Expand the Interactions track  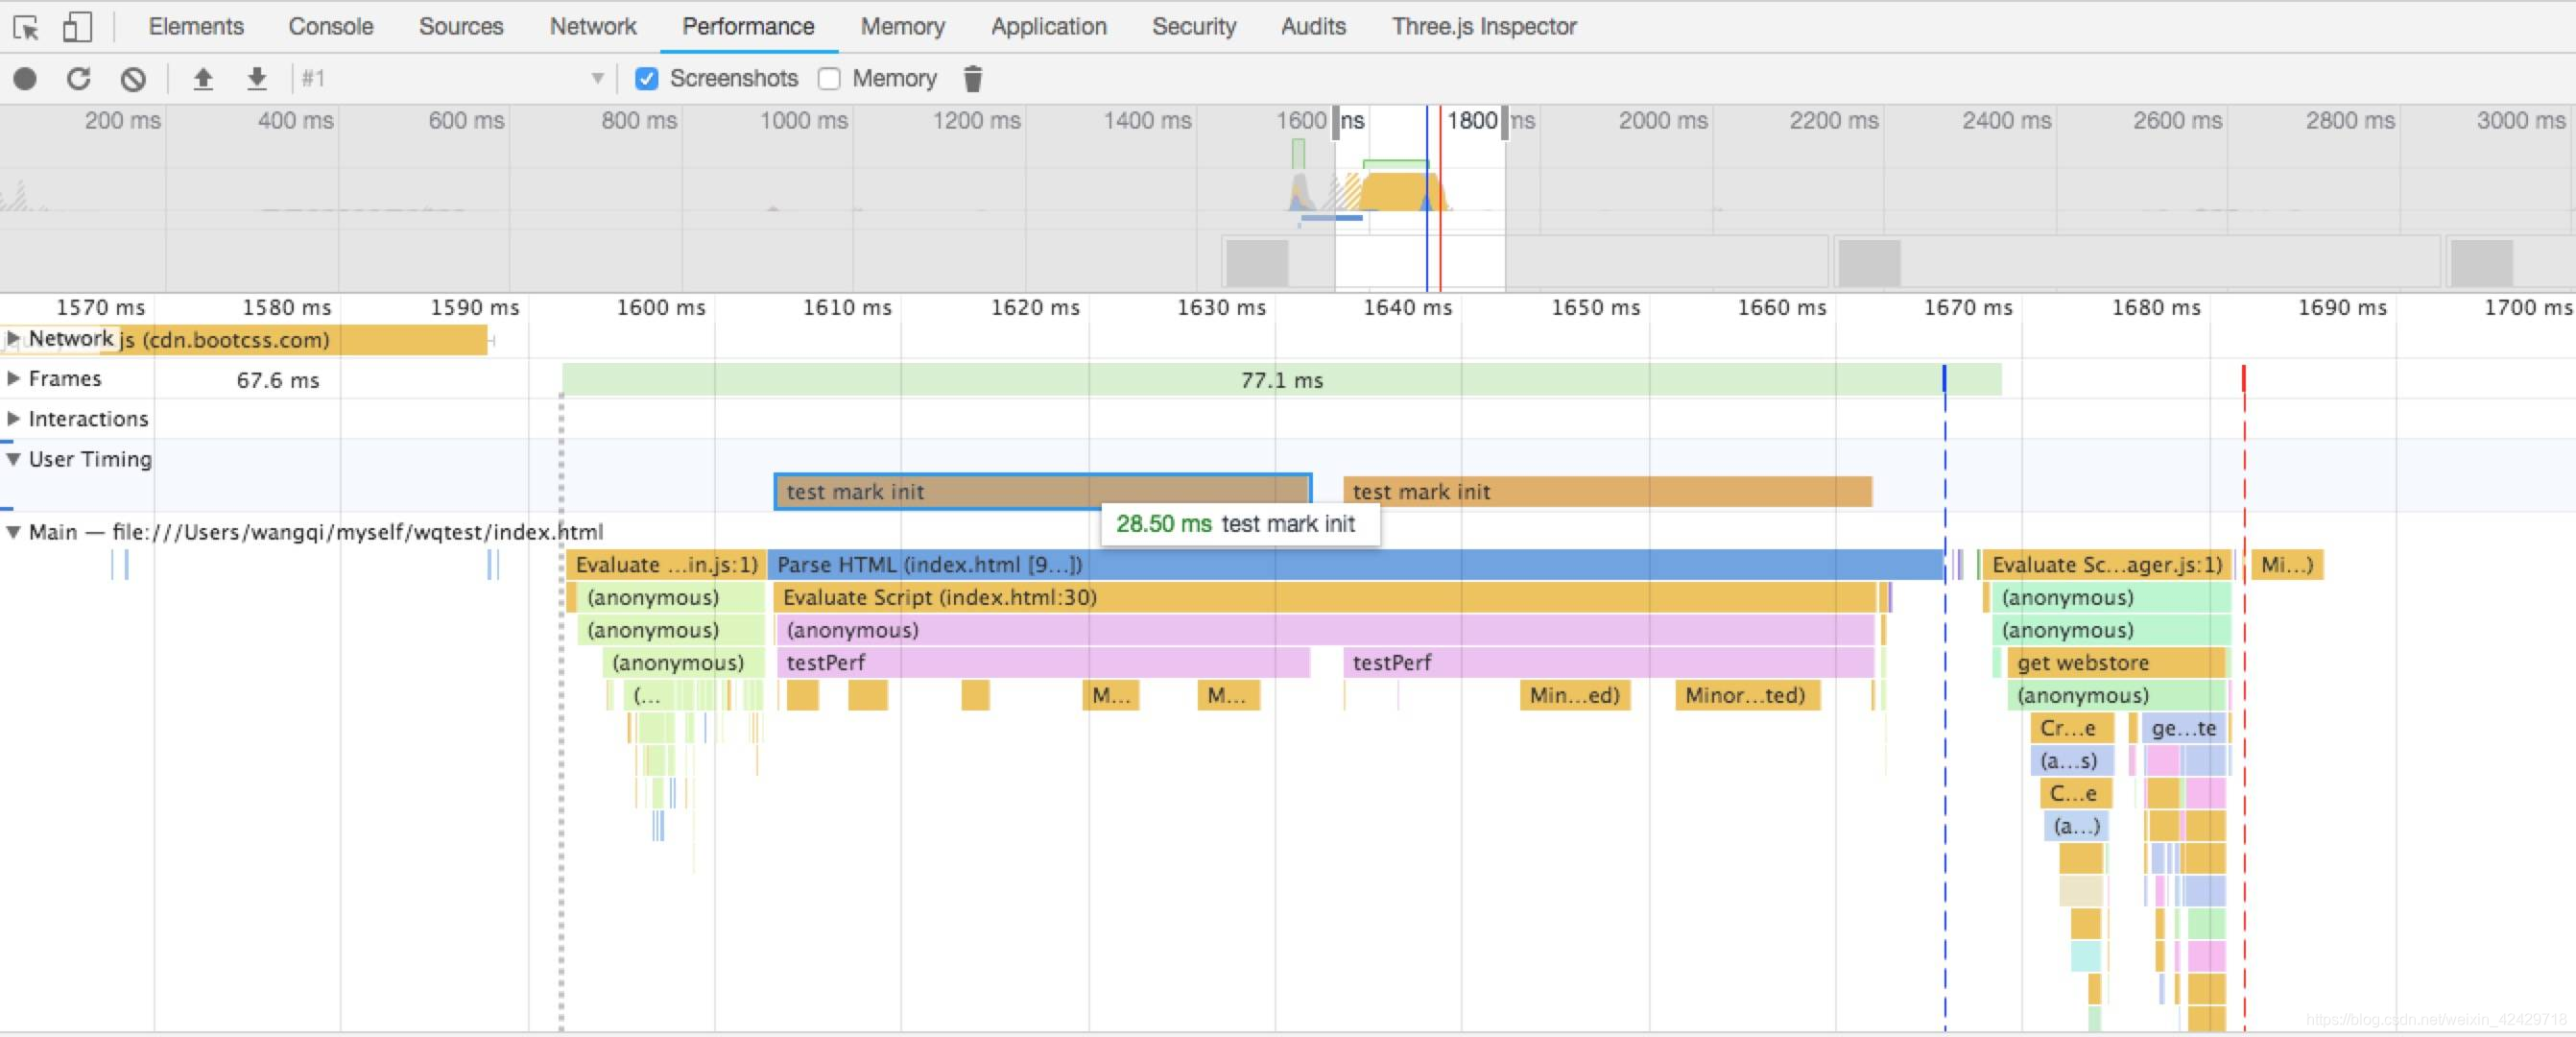pyautogui.click(x=13, y=419)
